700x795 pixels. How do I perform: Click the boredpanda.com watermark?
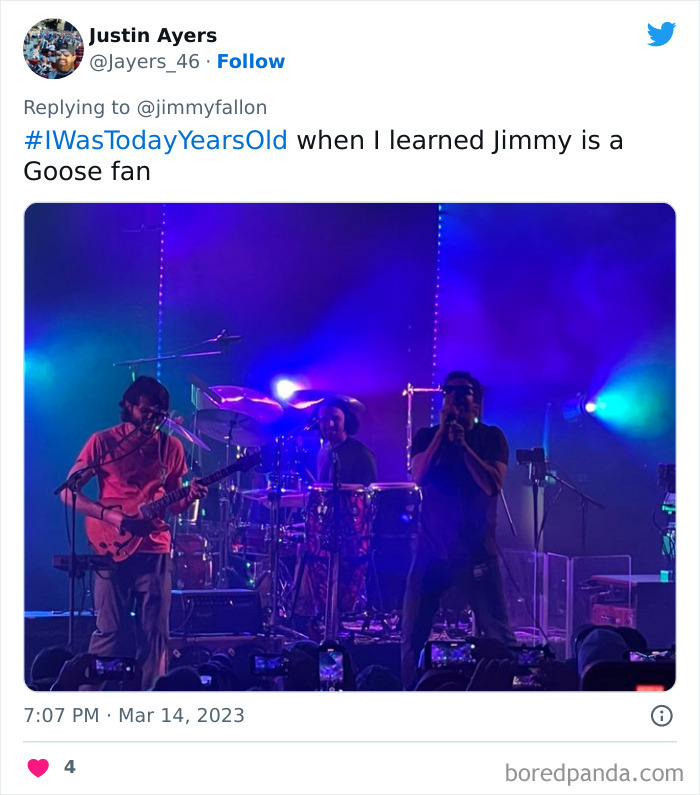pyautogui.click(x=593, y=772)
